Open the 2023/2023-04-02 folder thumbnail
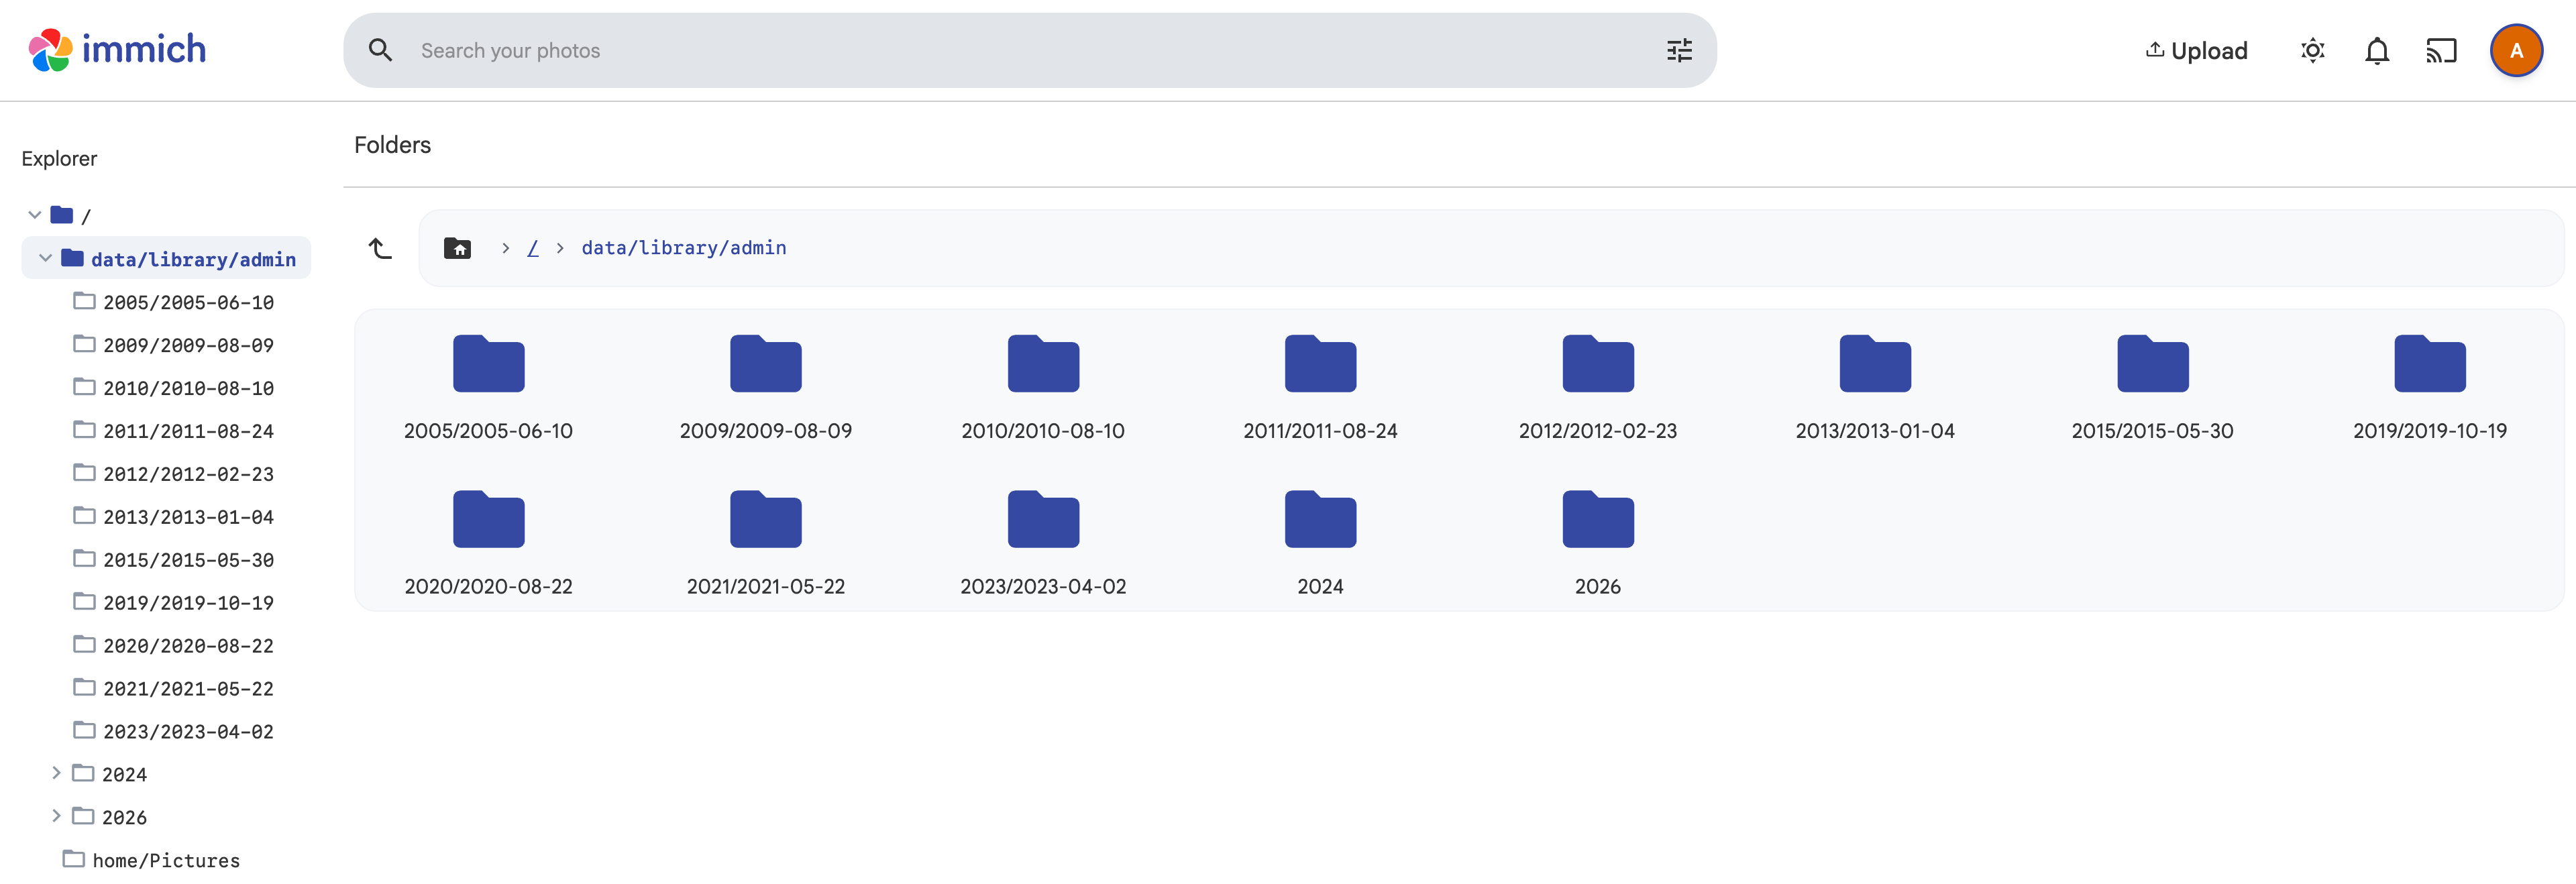 point(1043,519)
